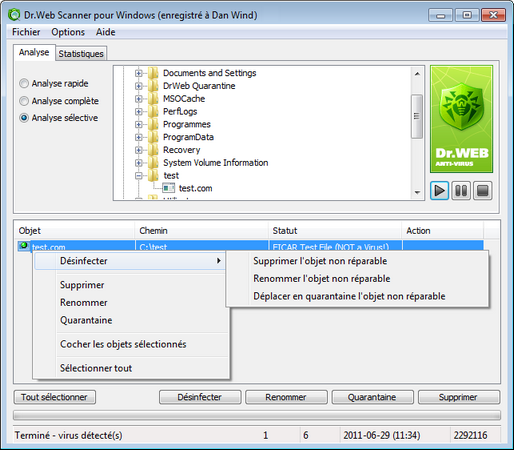Click the EICAR Test File status cell
Viewport: 514px width, 450px height.
[335, 246]
